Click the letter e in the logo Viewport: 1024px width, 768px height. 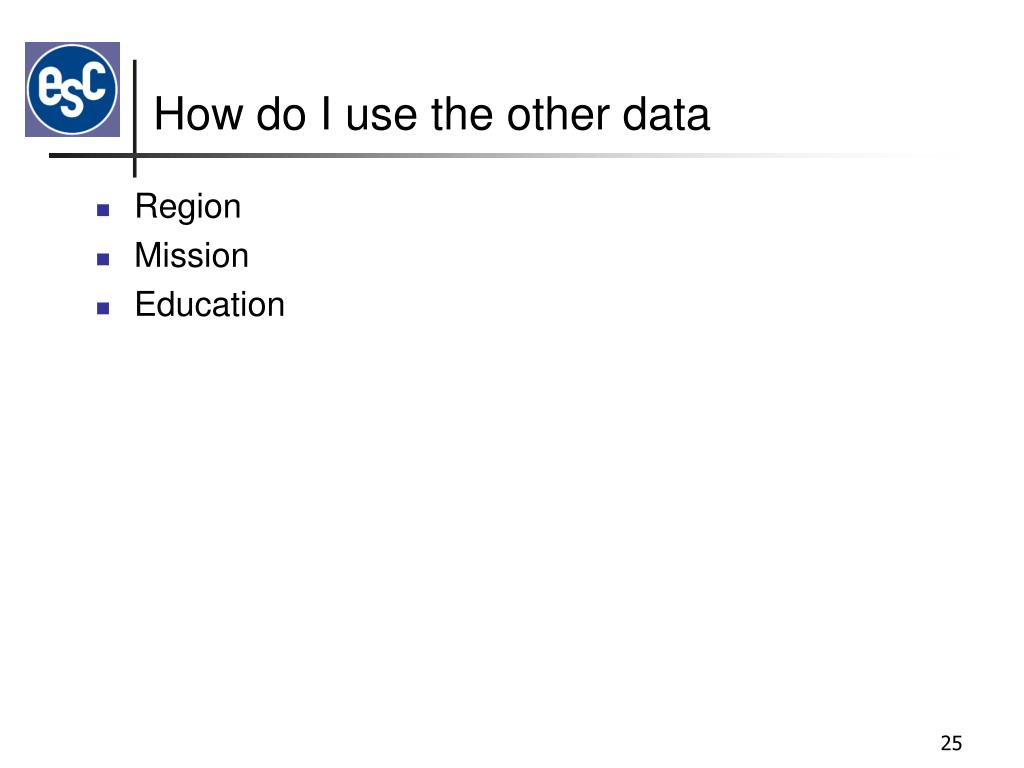[50, 86]
